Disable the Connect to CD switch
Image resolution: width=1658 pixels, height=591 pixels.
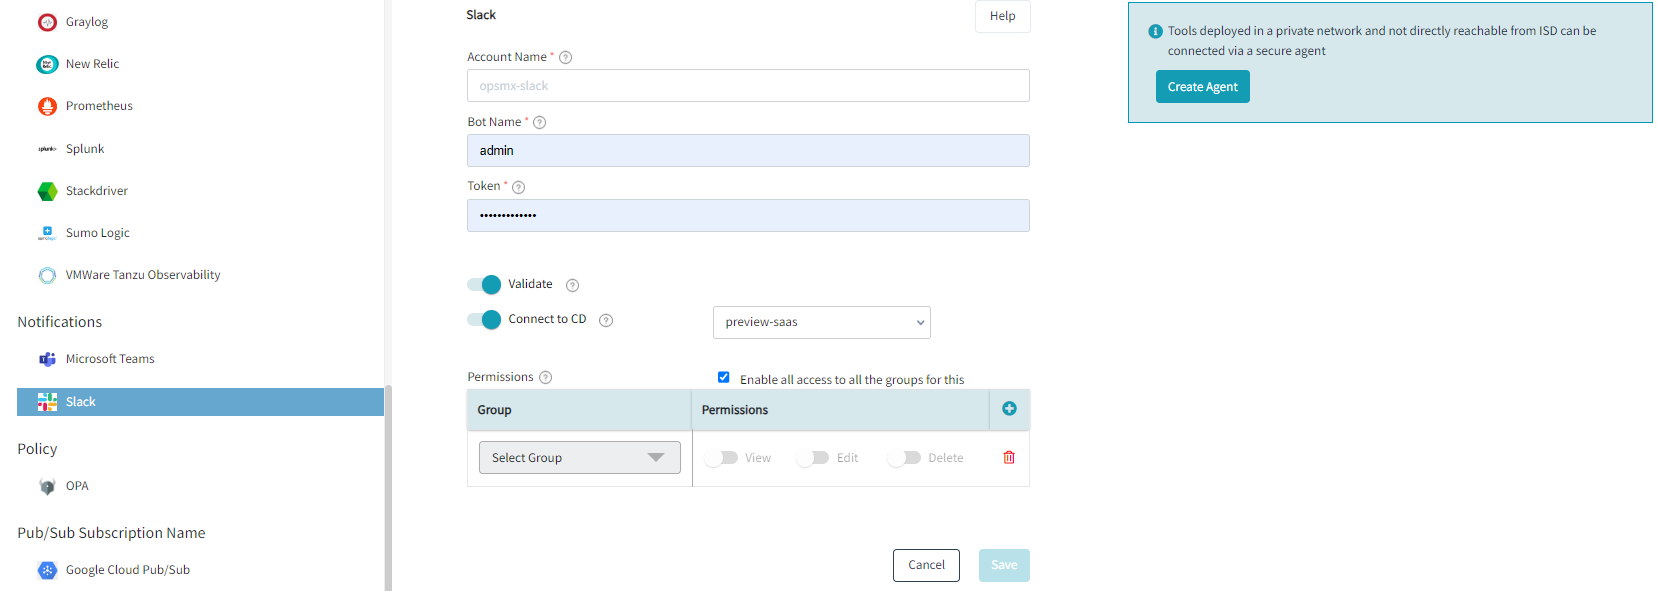(x=484, y=320)
